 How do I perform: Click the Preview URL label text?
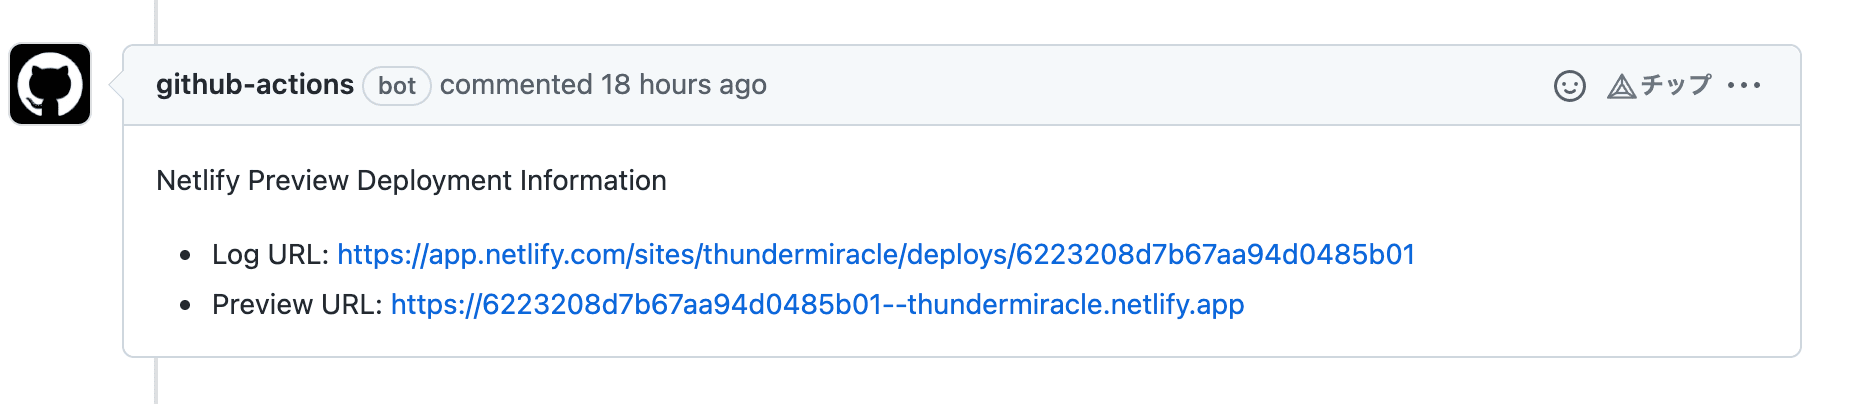pyautogui.click(x=296, y=305)
